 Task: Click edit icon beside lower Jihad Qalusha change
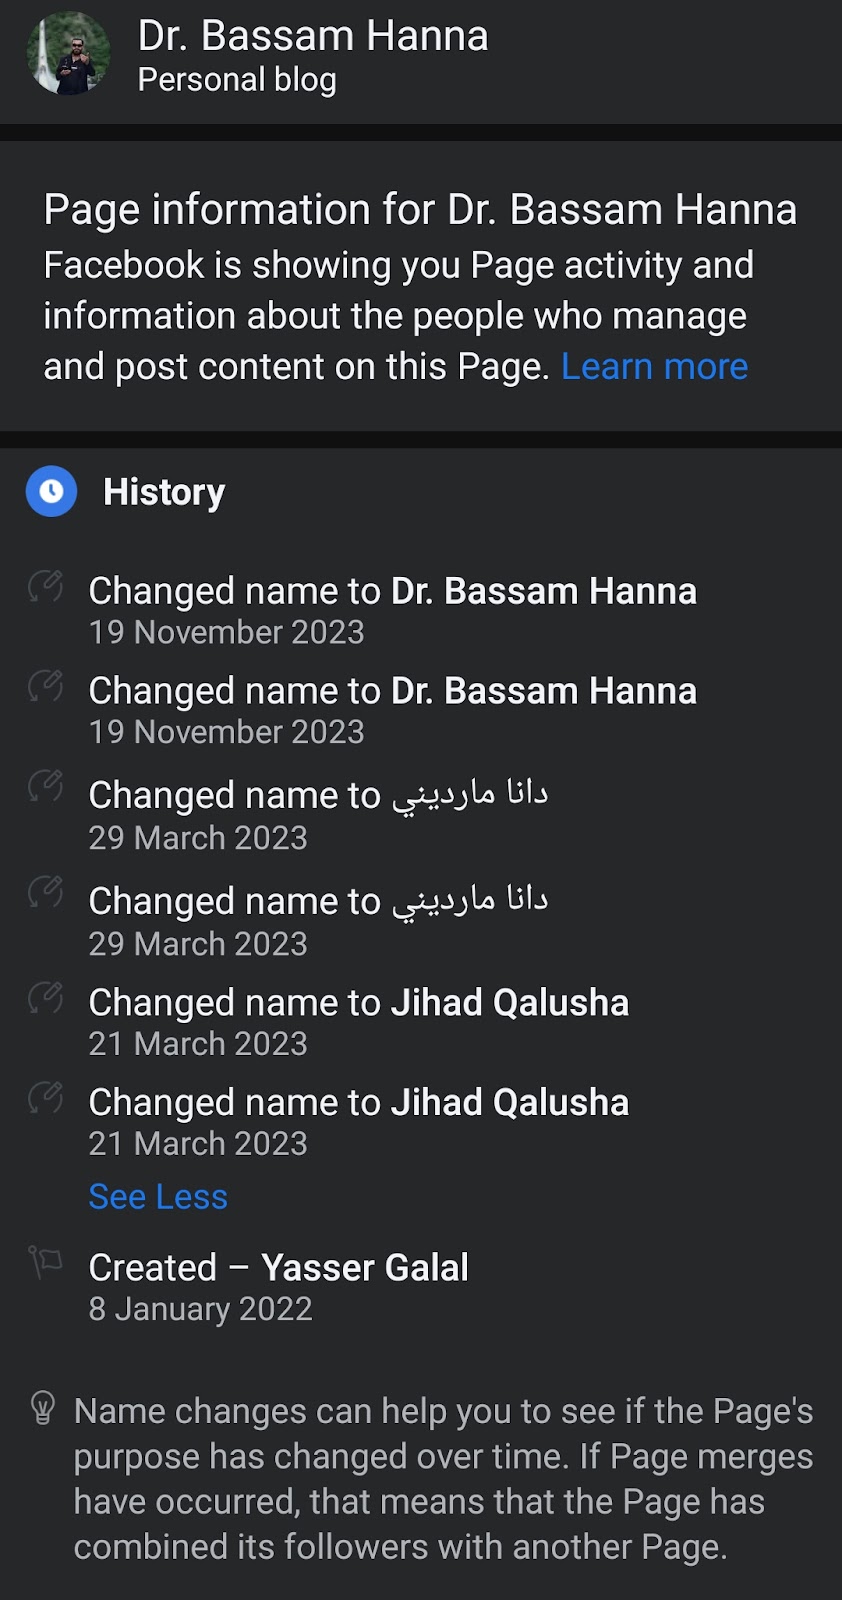tap(46, 1098)
